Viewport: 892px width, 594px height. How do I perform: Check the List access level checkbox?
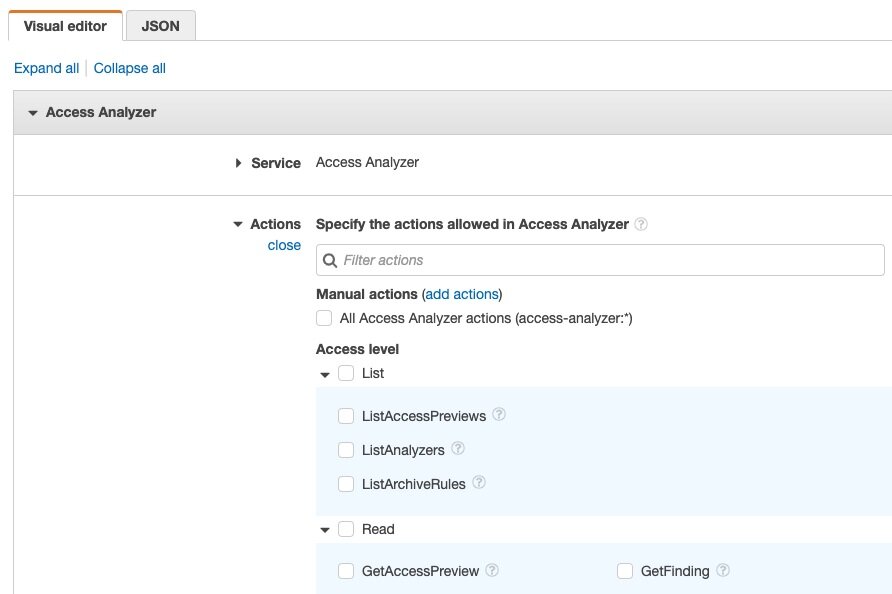tap(346, 373)
